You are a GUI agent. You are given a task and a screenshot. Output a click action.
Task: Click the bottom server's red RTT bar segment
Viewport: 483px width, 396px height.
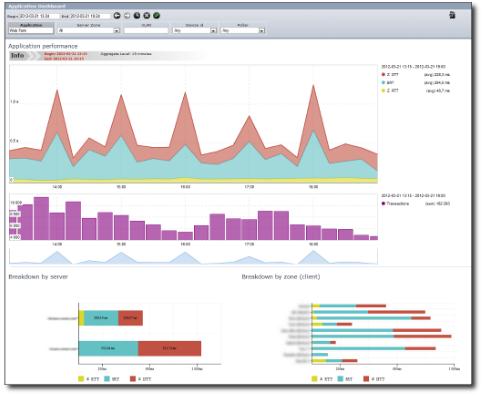pos(169,348)
